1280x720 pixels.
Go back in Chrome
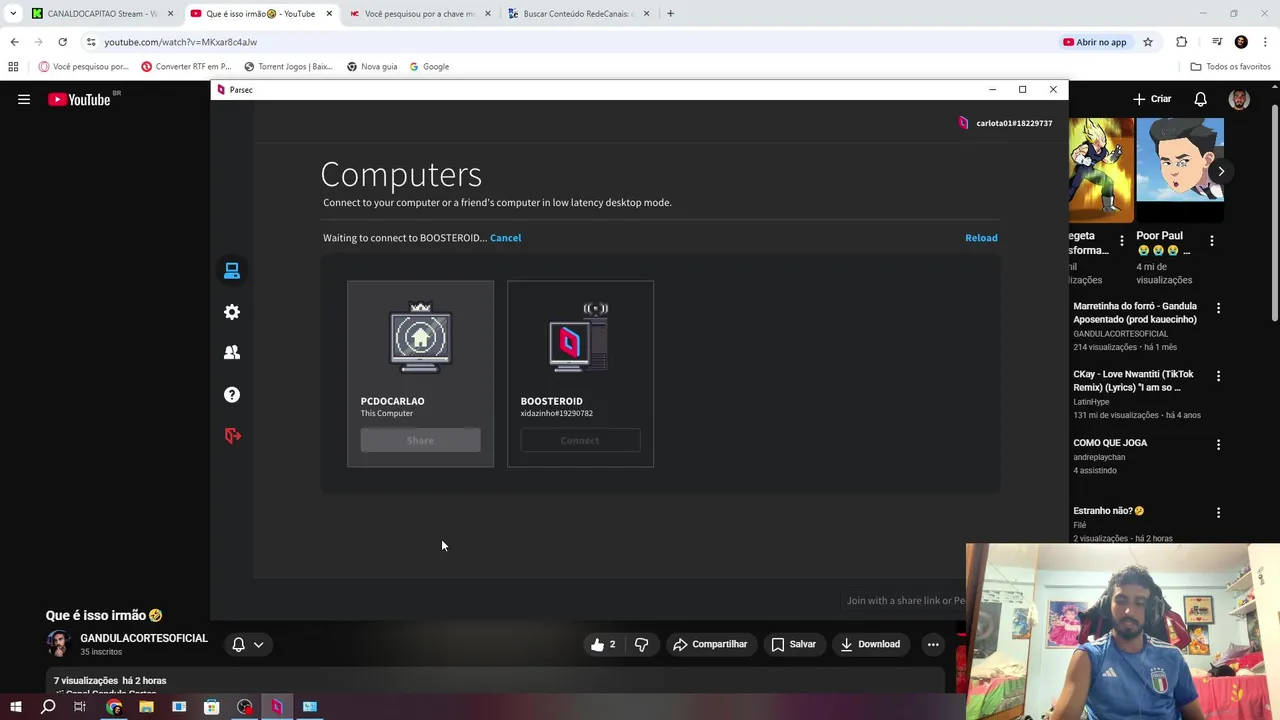pos(14,42)
